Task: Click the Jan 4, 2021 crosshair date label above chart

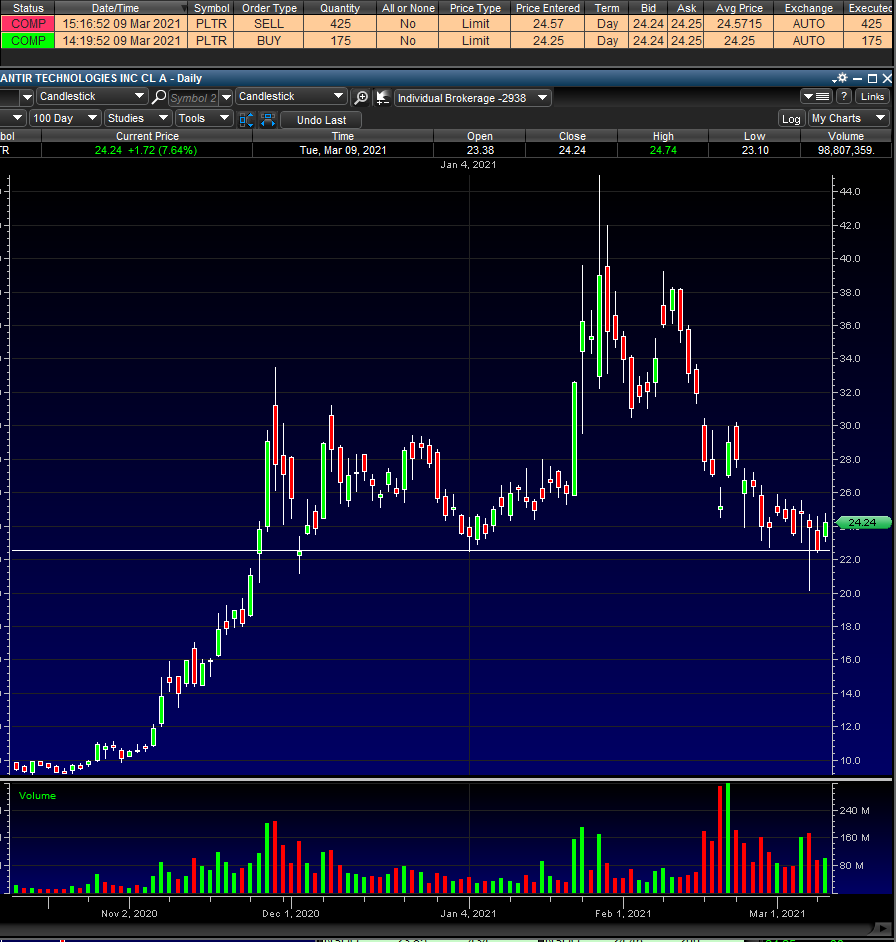Action: coord(468,165)
